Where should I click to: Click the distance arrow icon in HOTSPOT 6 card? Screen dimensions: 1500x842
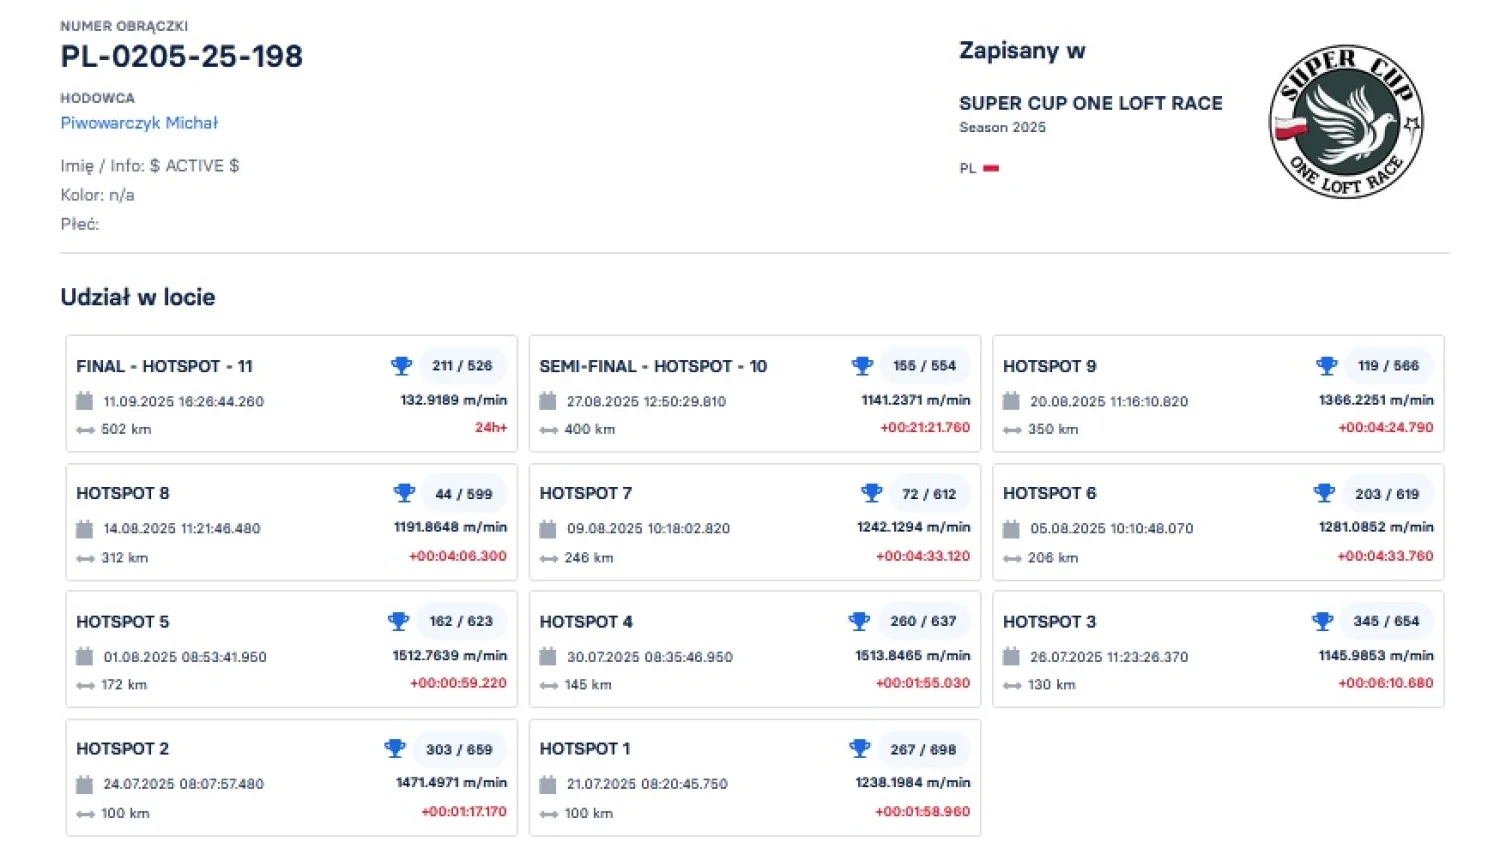(x=1012, y=558)
